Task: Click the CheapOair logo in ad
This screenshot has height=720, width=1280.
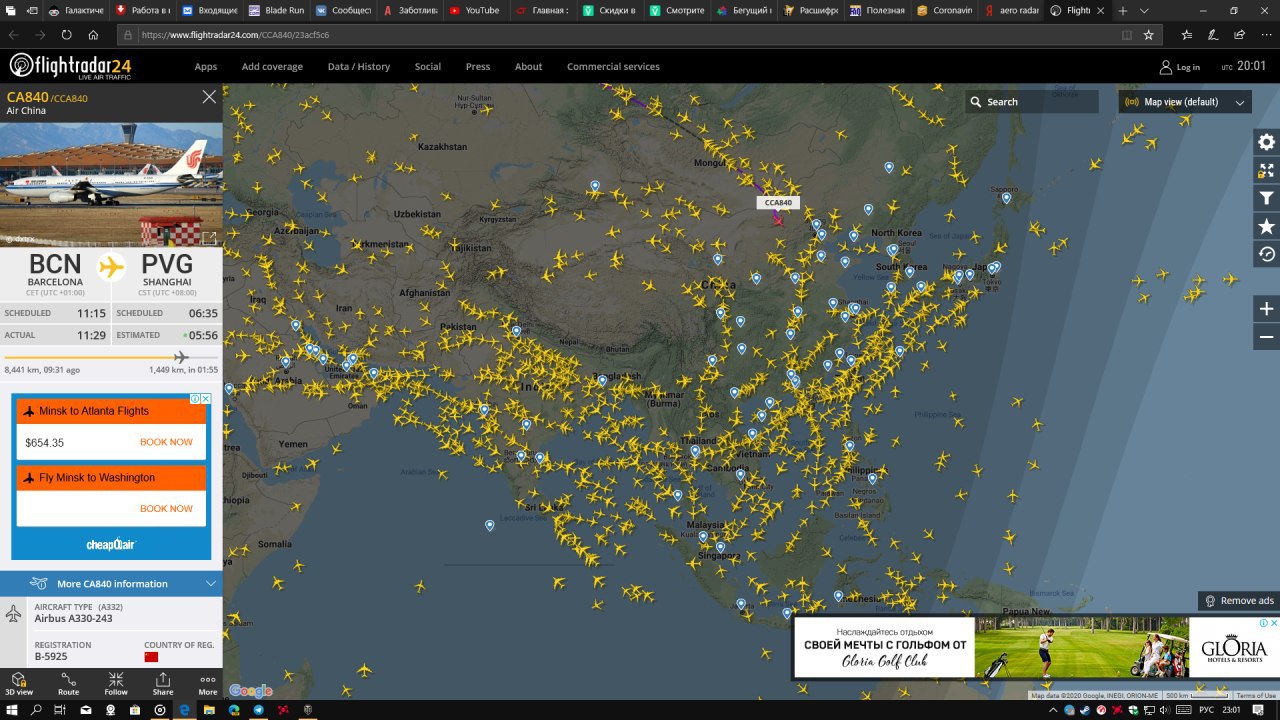Action: click(x=111, y=544)
